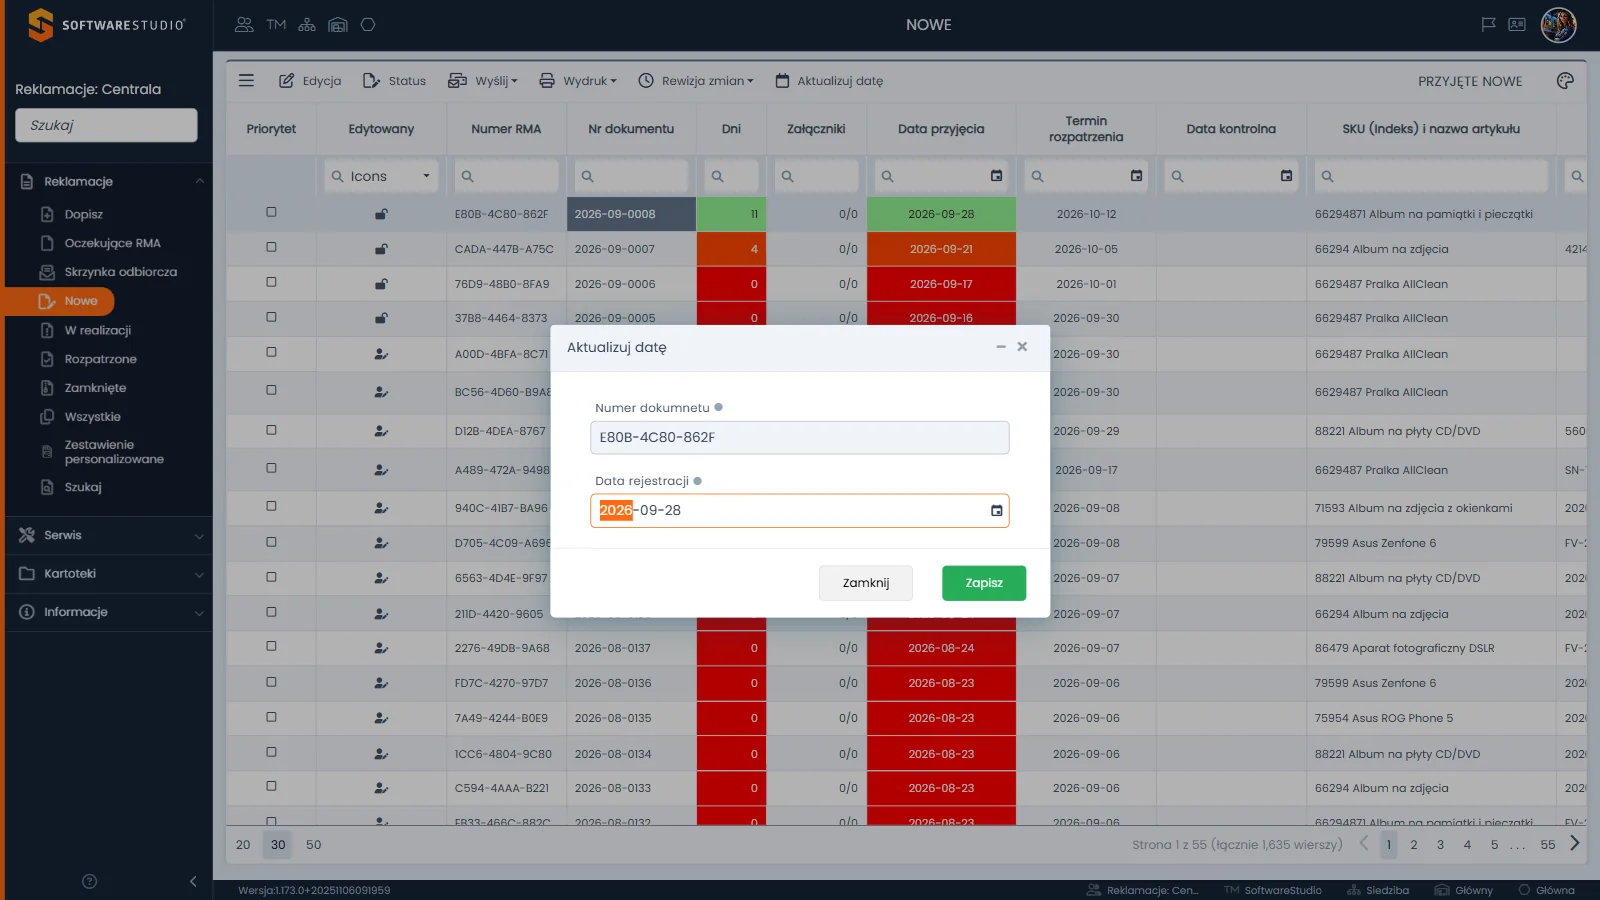The image size is (1600, 900).
Task: Tick the checkbox for row C594-4AAA-B221
Action: pos(271,787)
